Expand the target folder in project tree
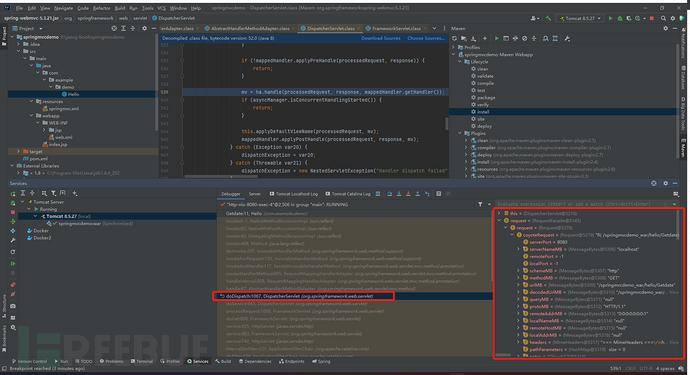The height and width of the screenshot is (375, 690). click(18, 151)
